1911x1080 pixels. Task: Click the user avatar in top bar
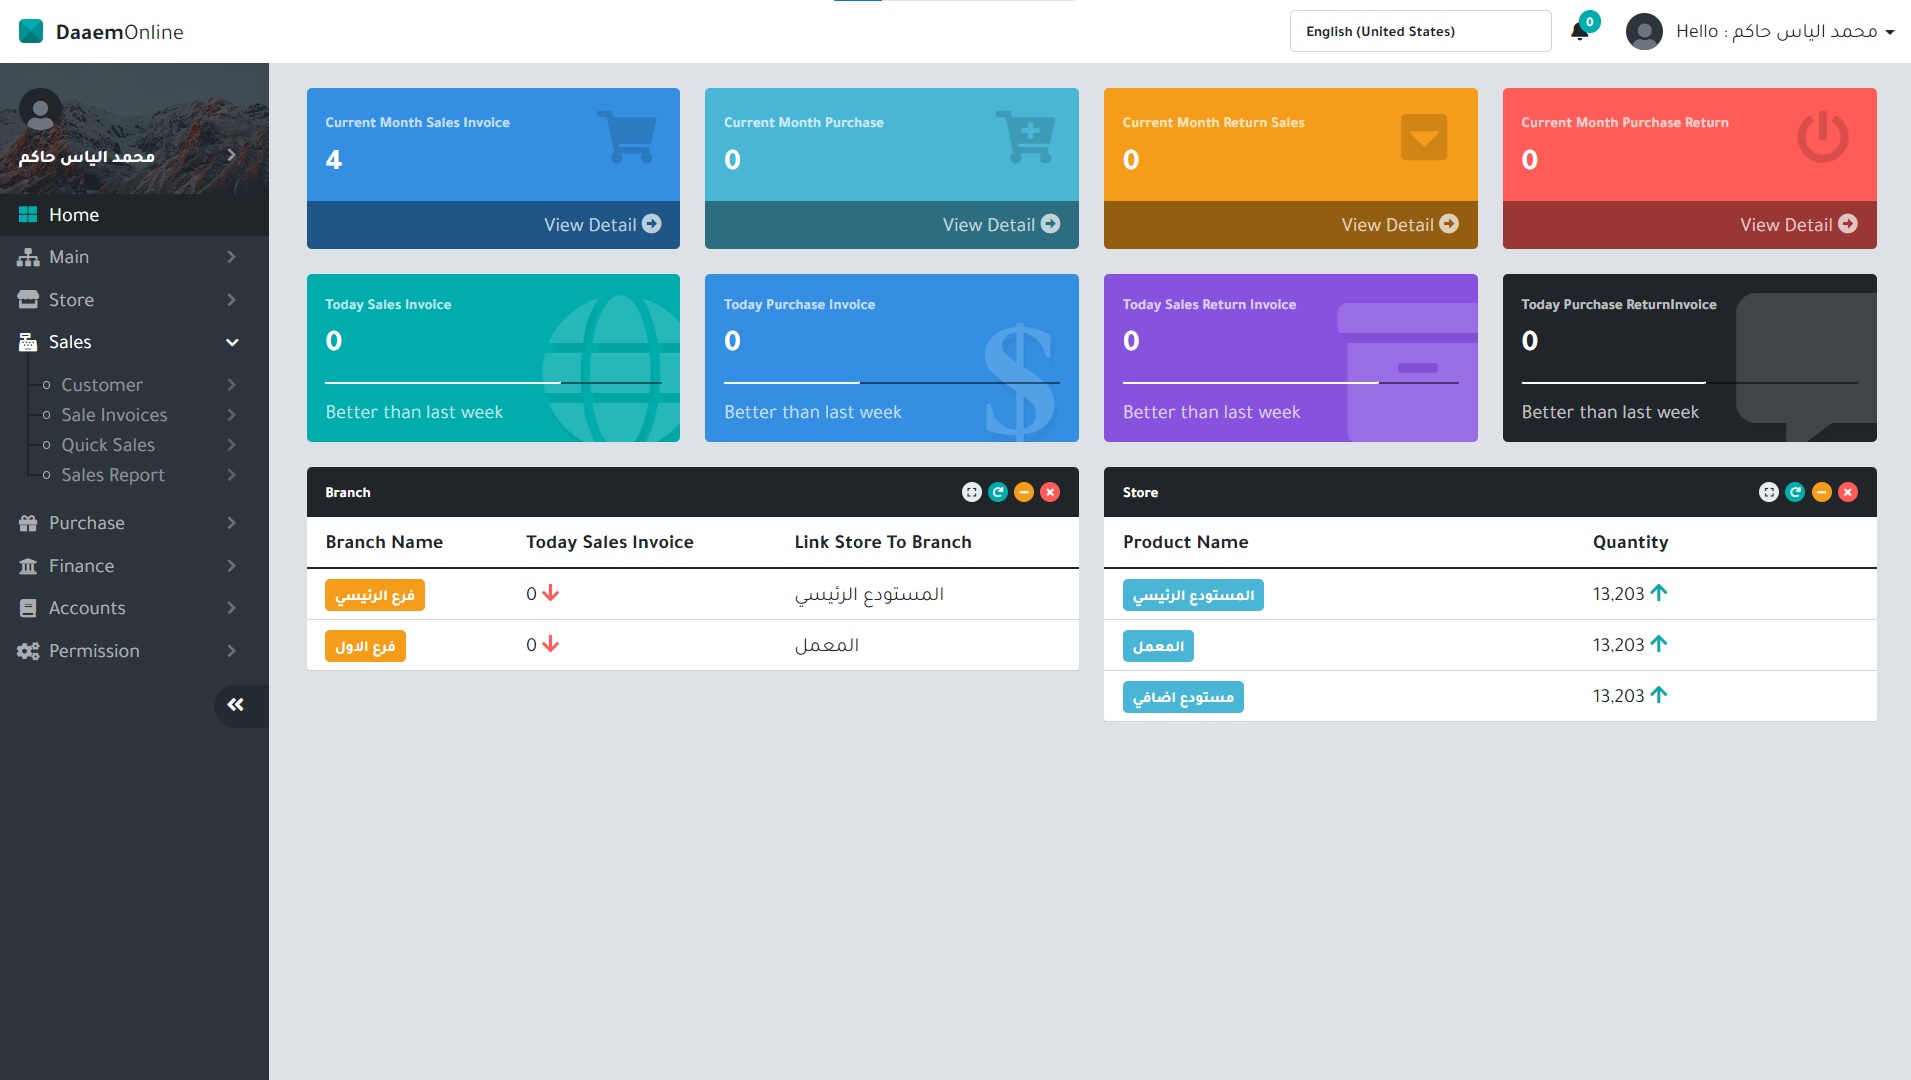pyautogui.click(x=1644, y=31)
